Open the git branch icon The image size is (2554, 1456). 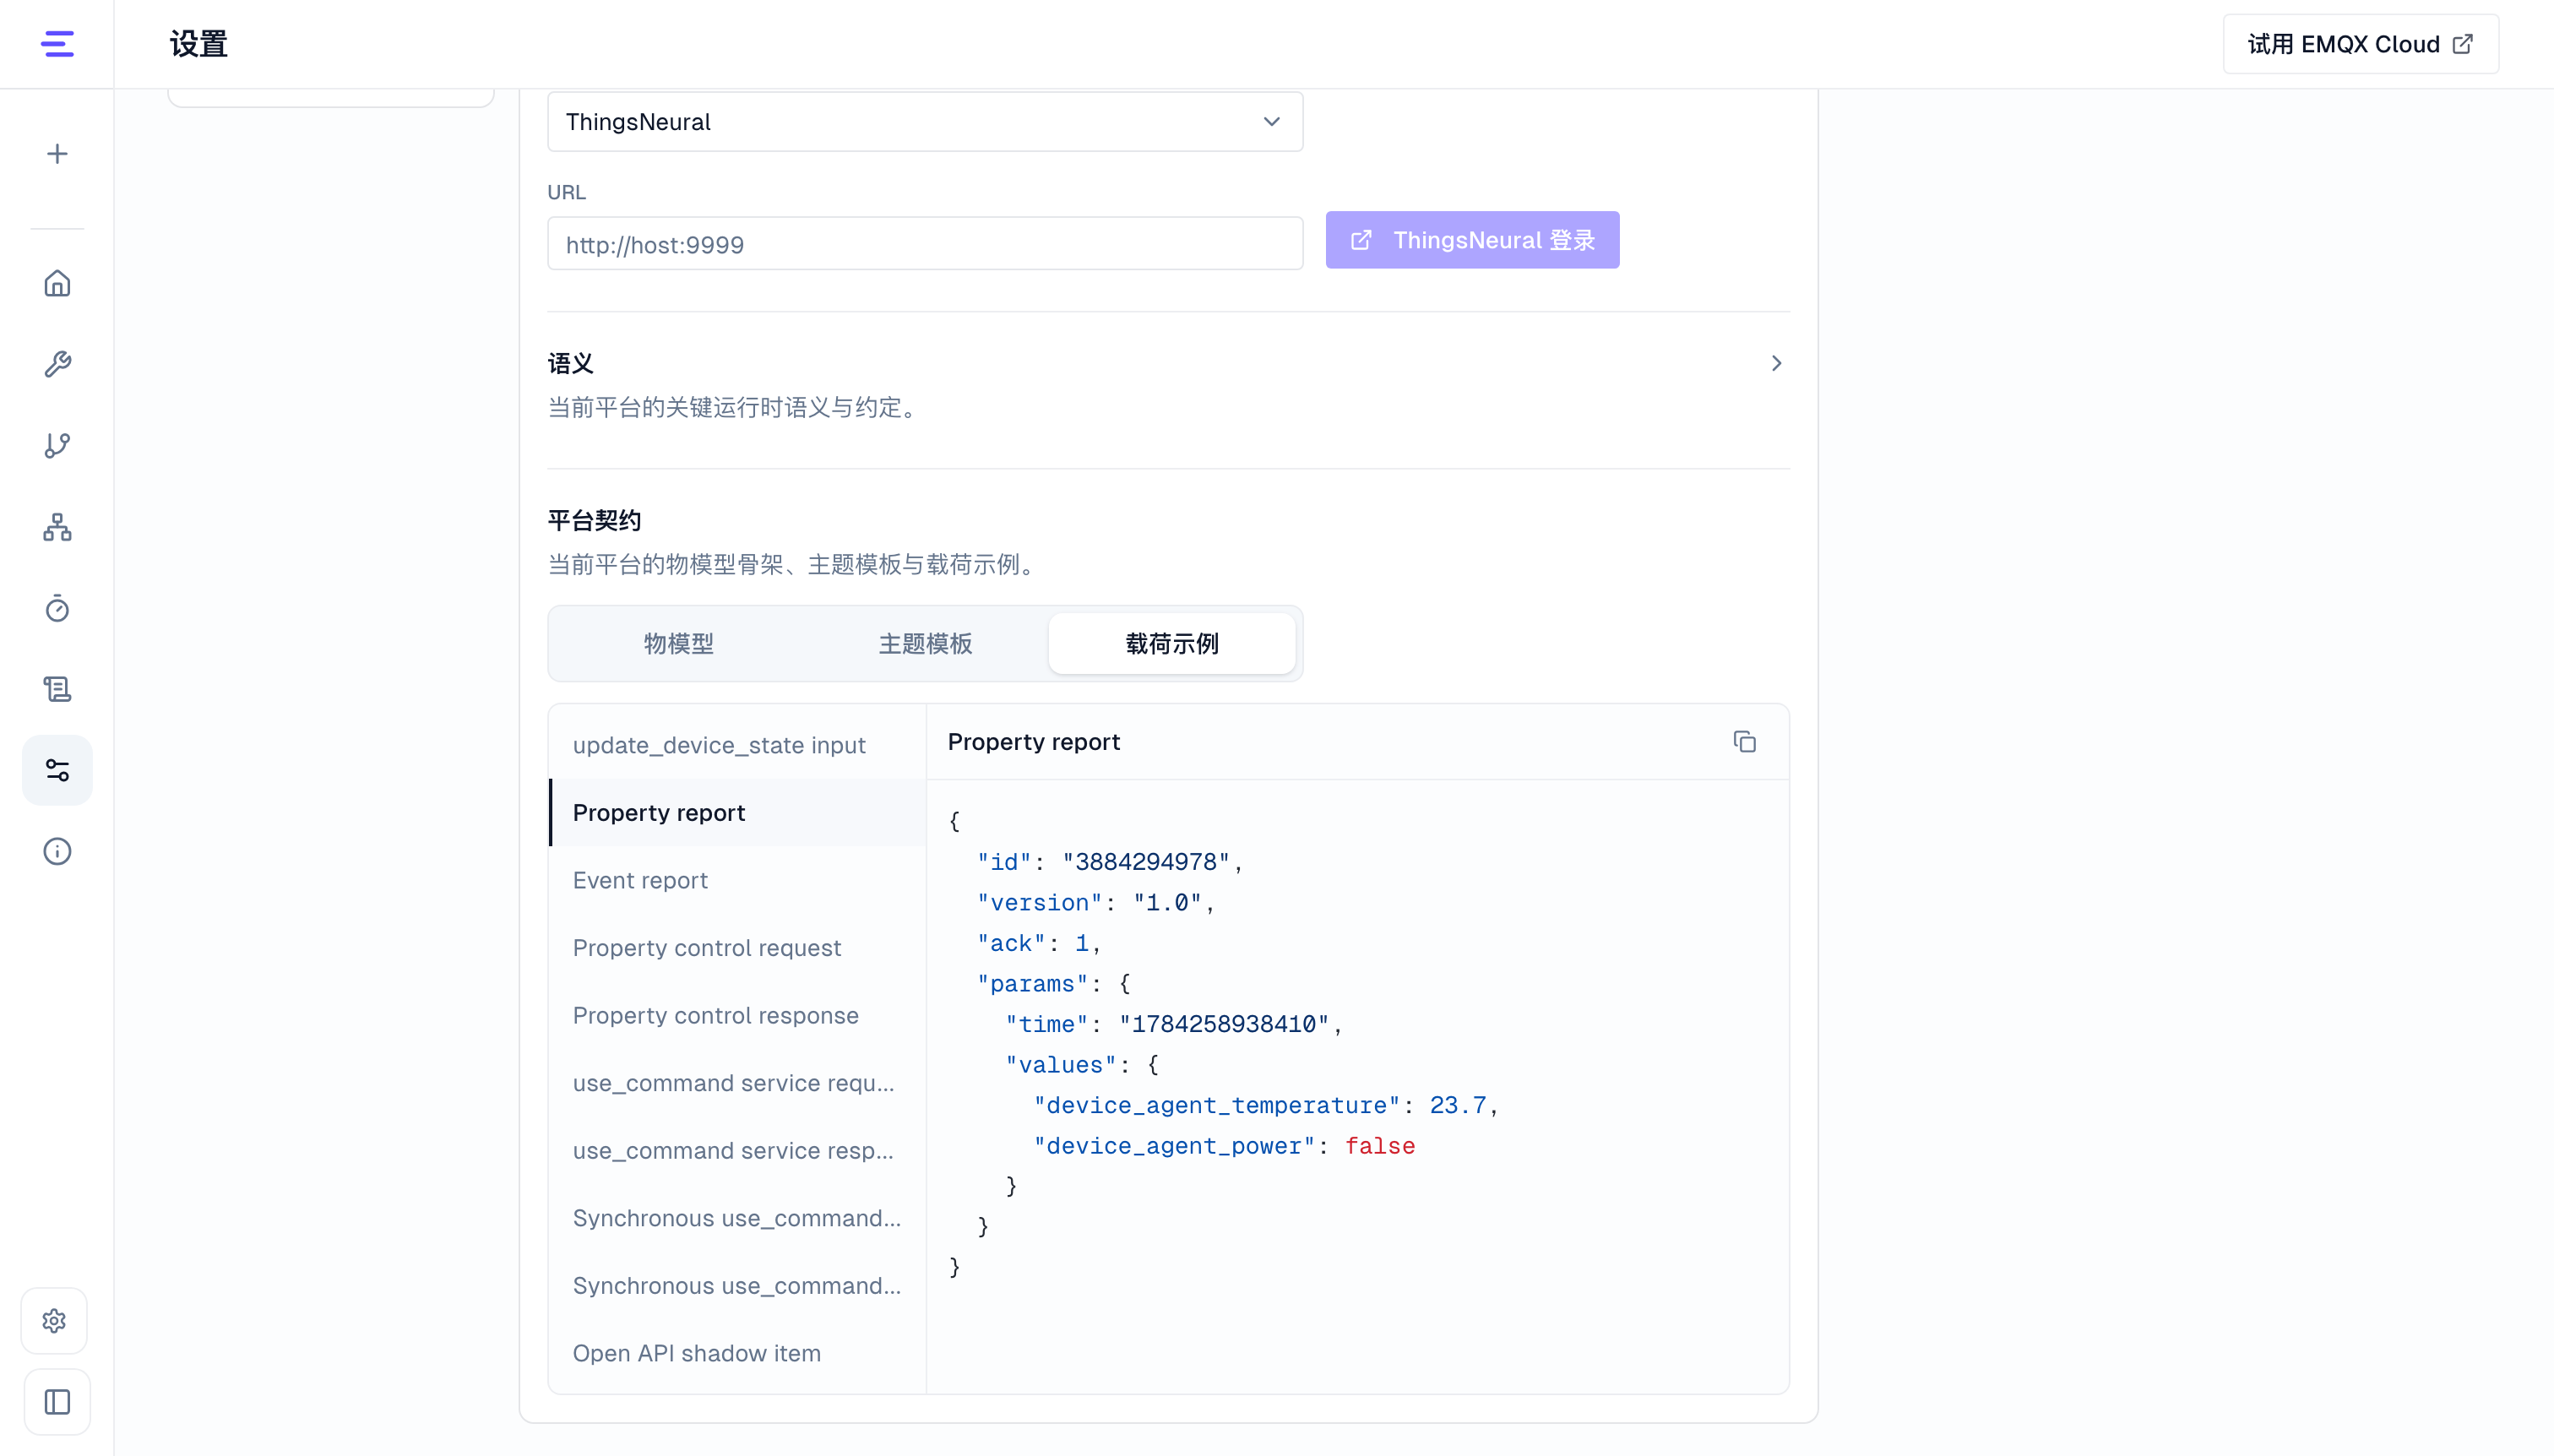tap(57, 445)
